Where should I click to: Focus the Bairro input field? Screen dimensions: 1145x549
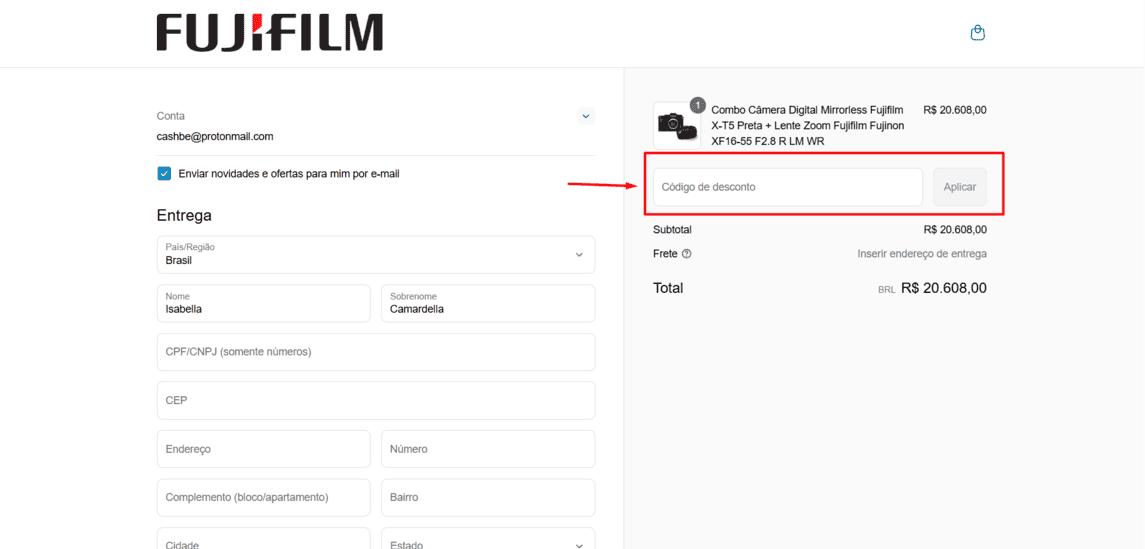[488, 497]
